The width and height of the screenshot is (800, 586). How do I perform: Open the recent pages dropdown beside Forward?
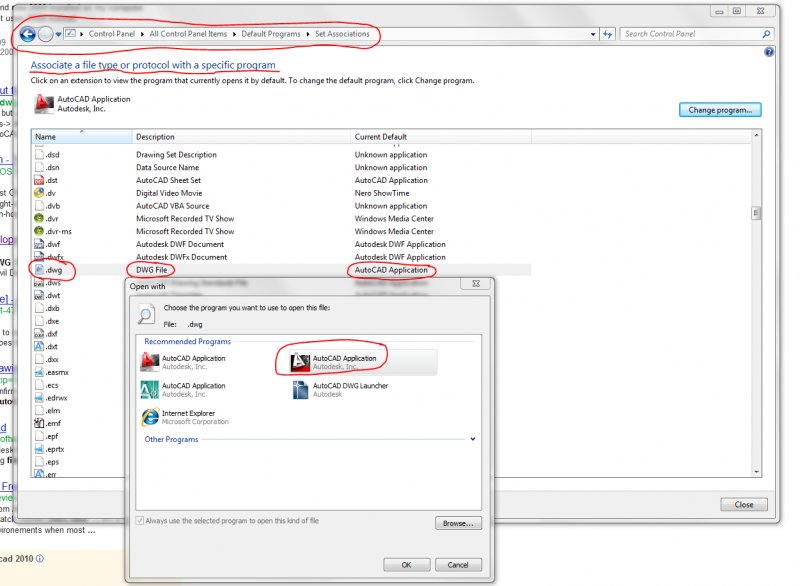click(59, 34)
